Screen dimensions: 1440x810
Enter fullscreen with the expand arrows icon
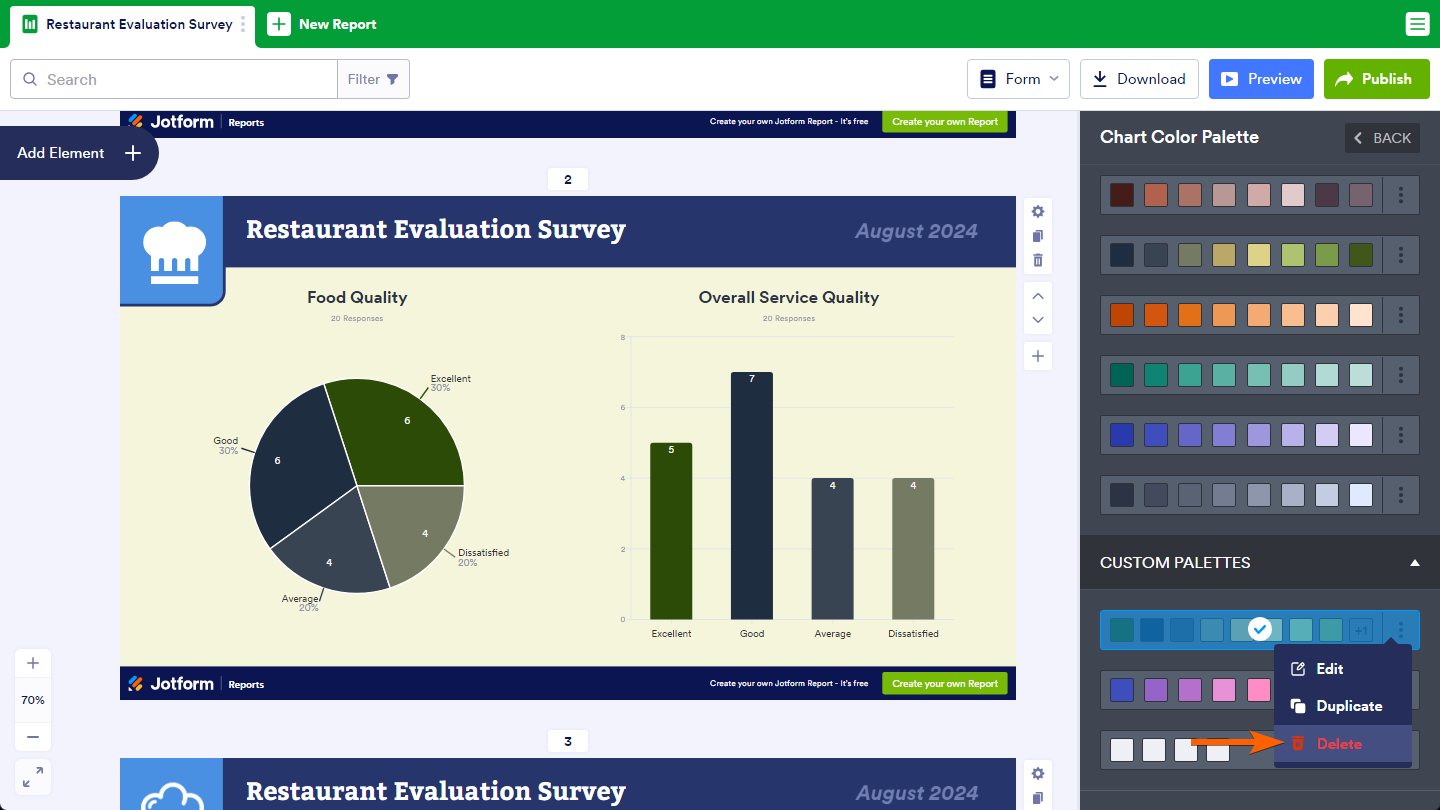click(x=33, y=777)
